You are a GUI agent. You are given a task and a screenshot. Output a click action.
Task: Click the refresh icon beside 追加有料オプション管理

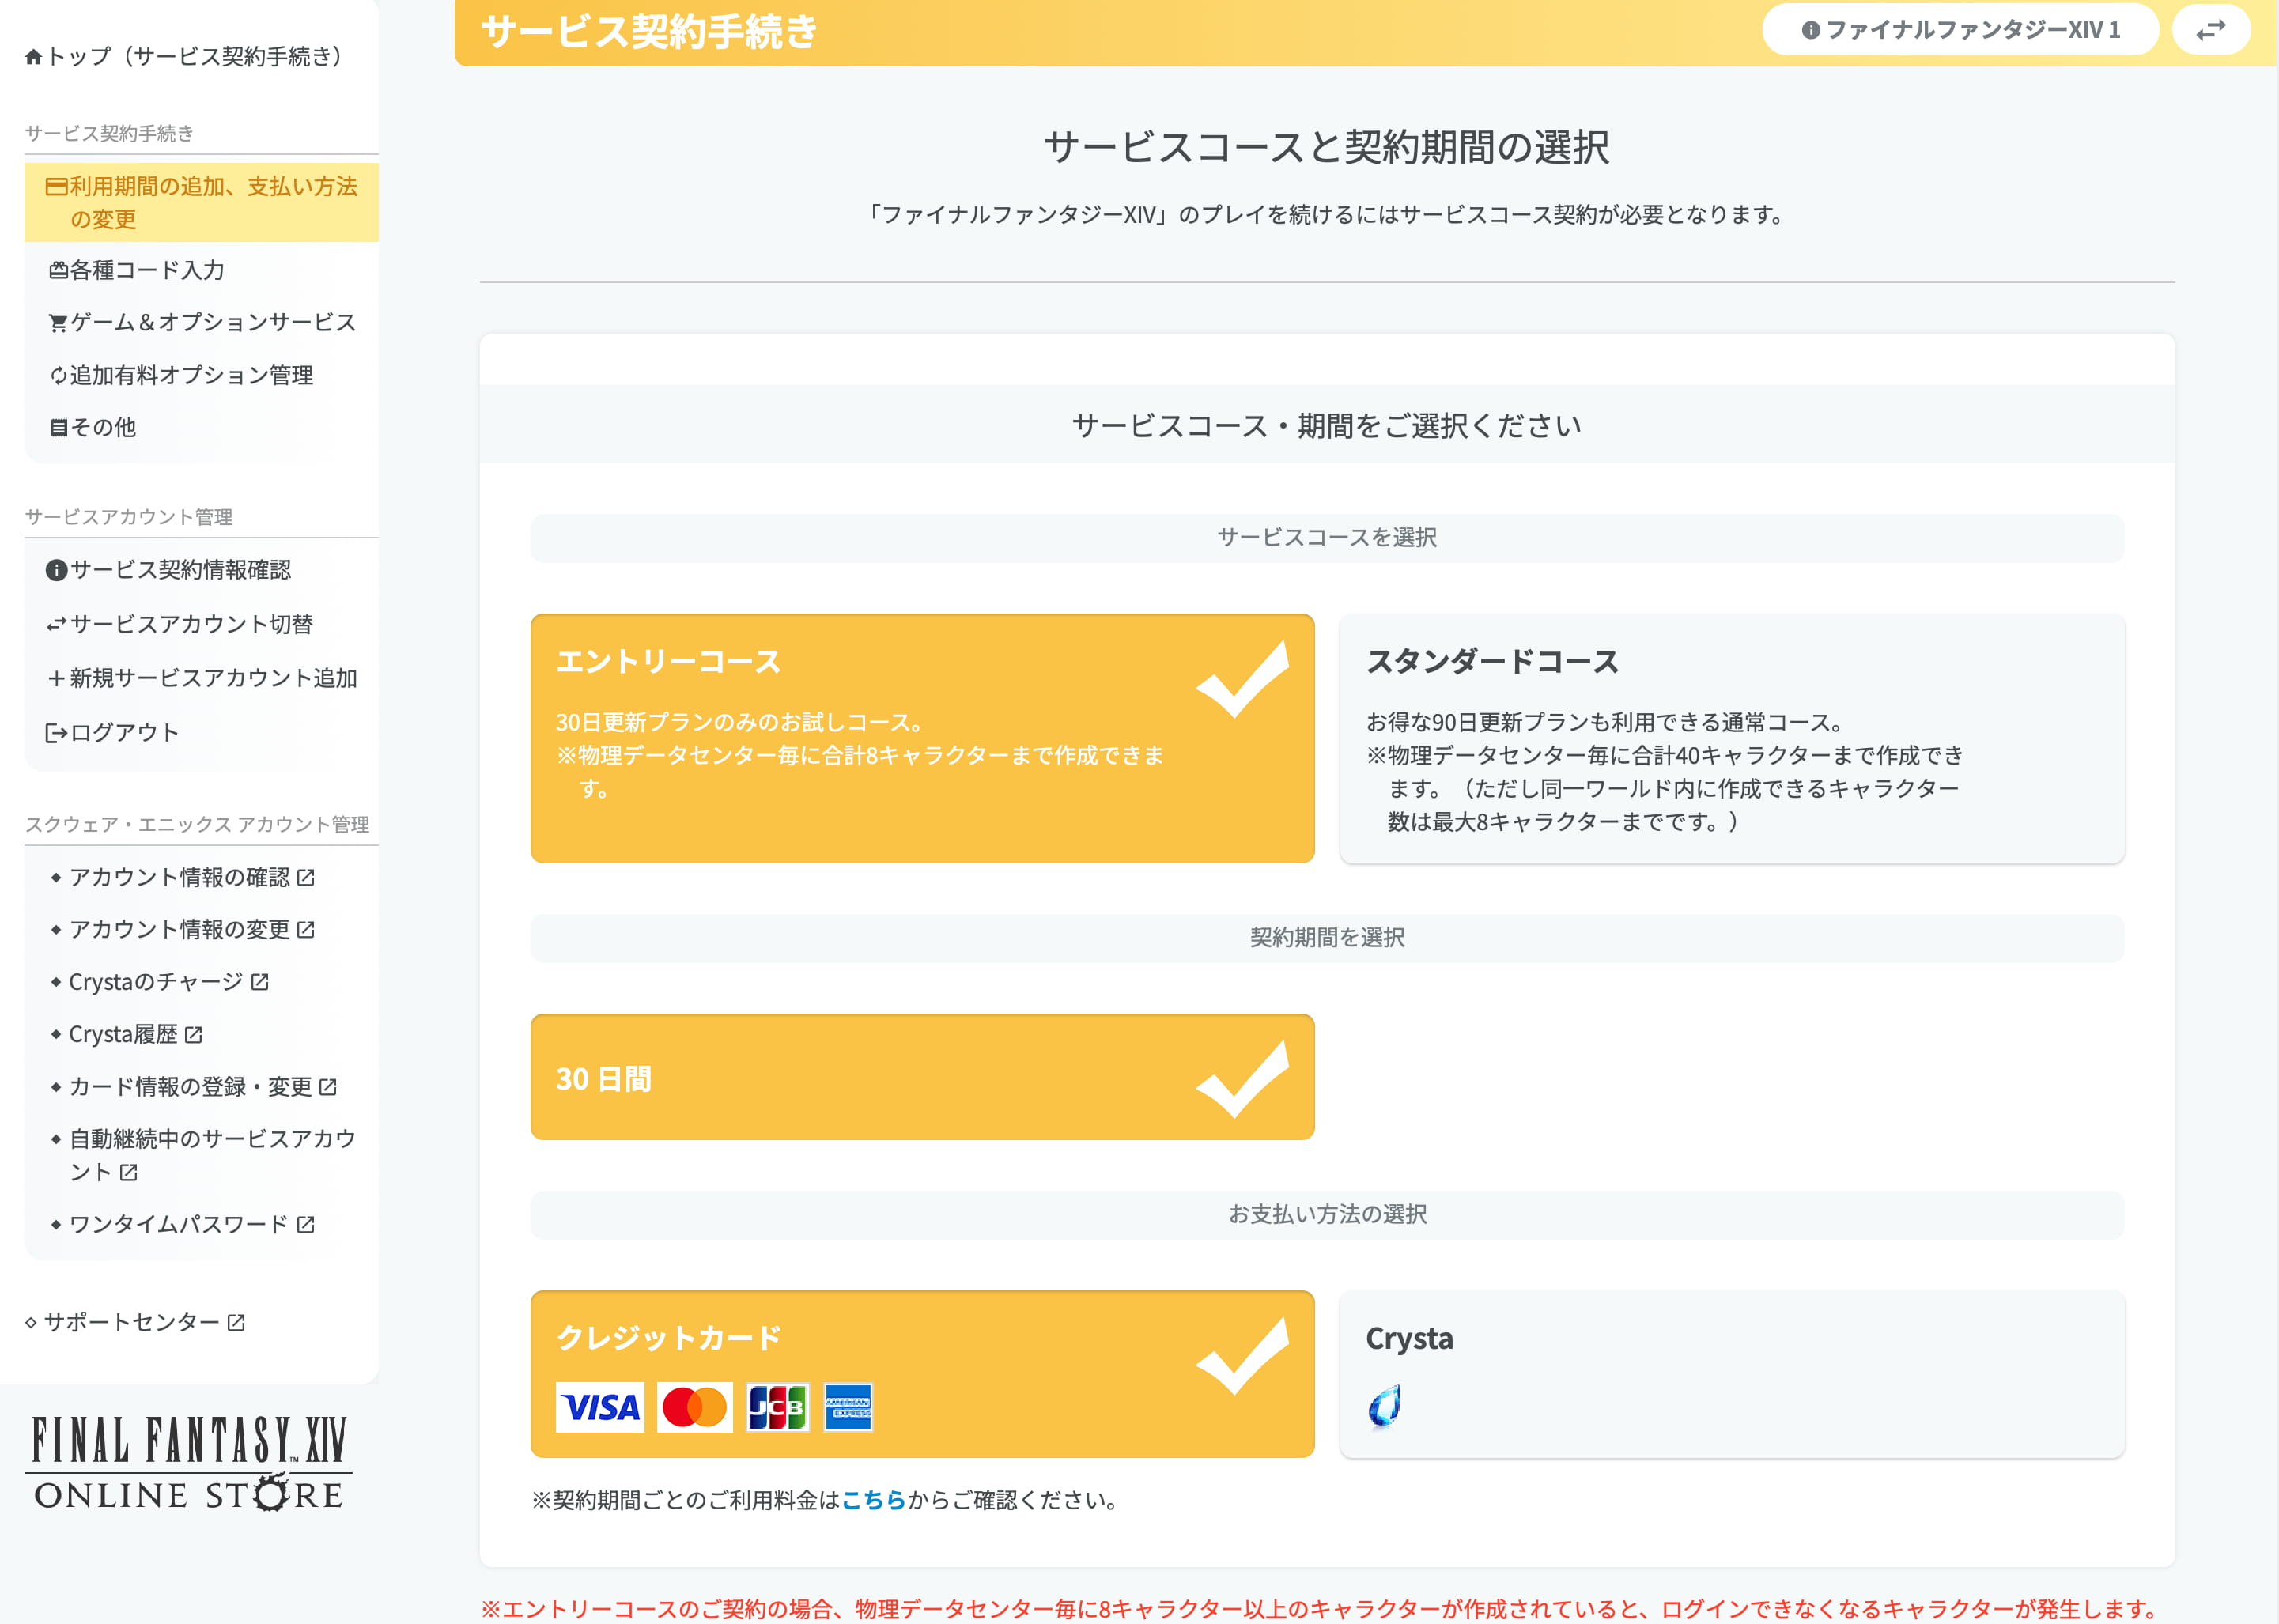point(59,376)
